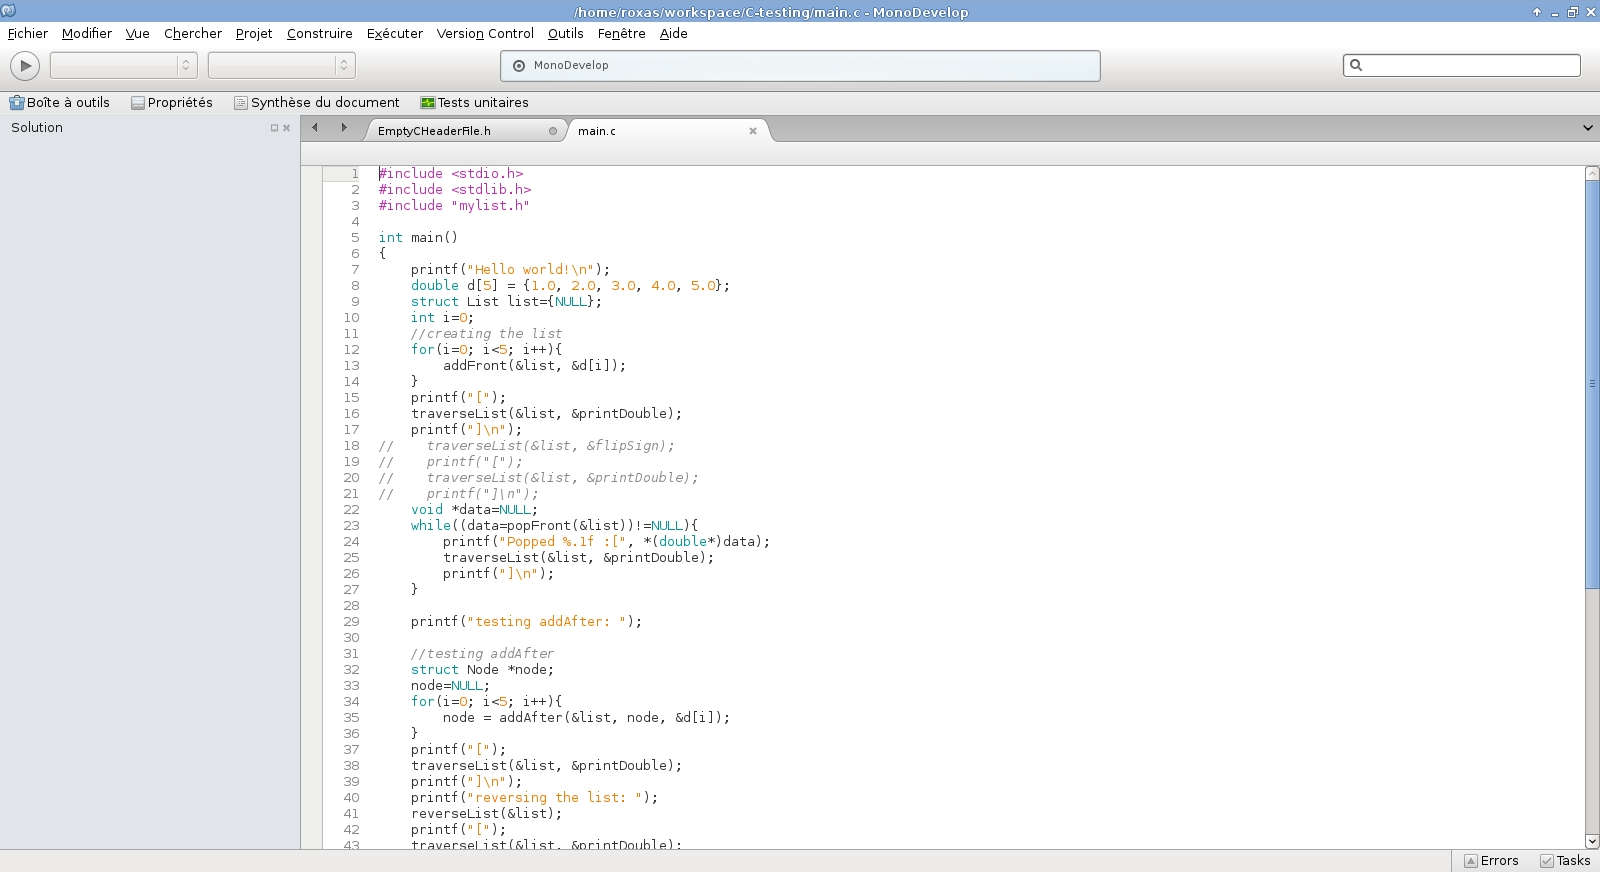Click 'struct Node *node;' line
The image size is (1600, 872).
tap(482, 670)
